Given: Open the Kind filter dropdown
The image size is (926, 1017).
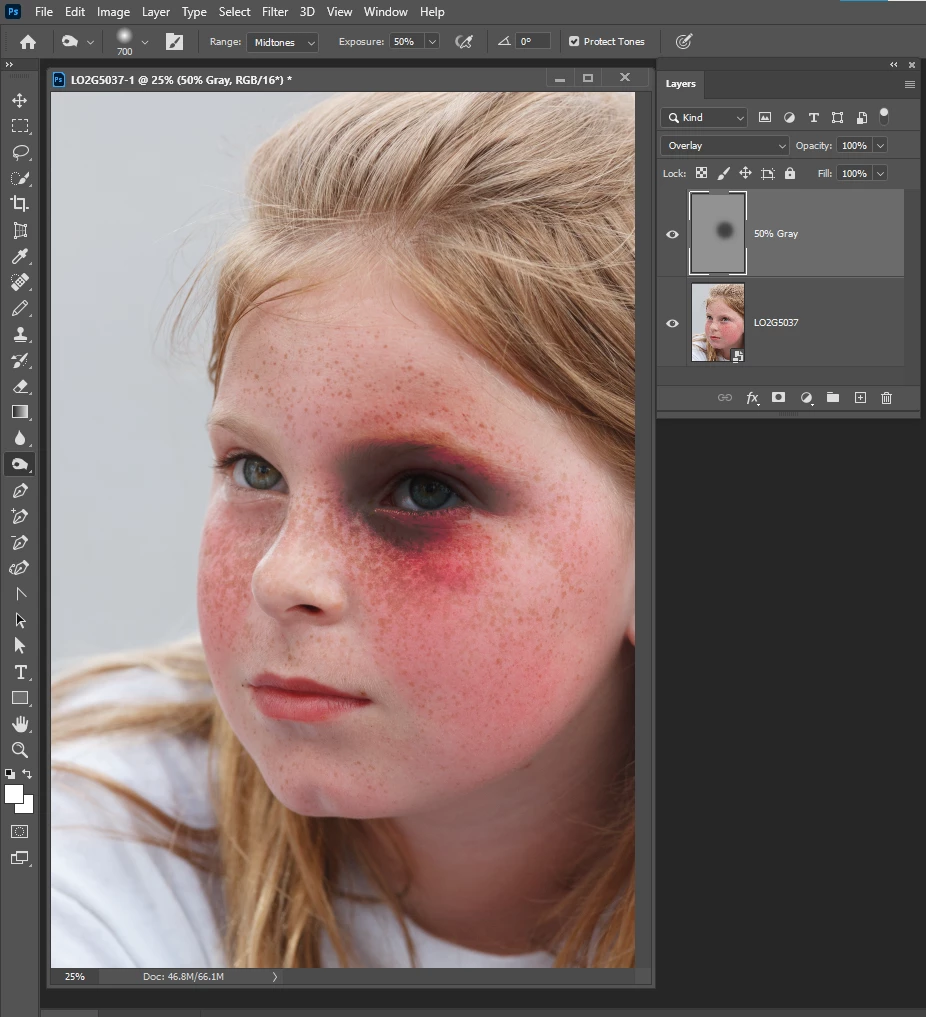Looking at the screenshot, I should (705, 117).
